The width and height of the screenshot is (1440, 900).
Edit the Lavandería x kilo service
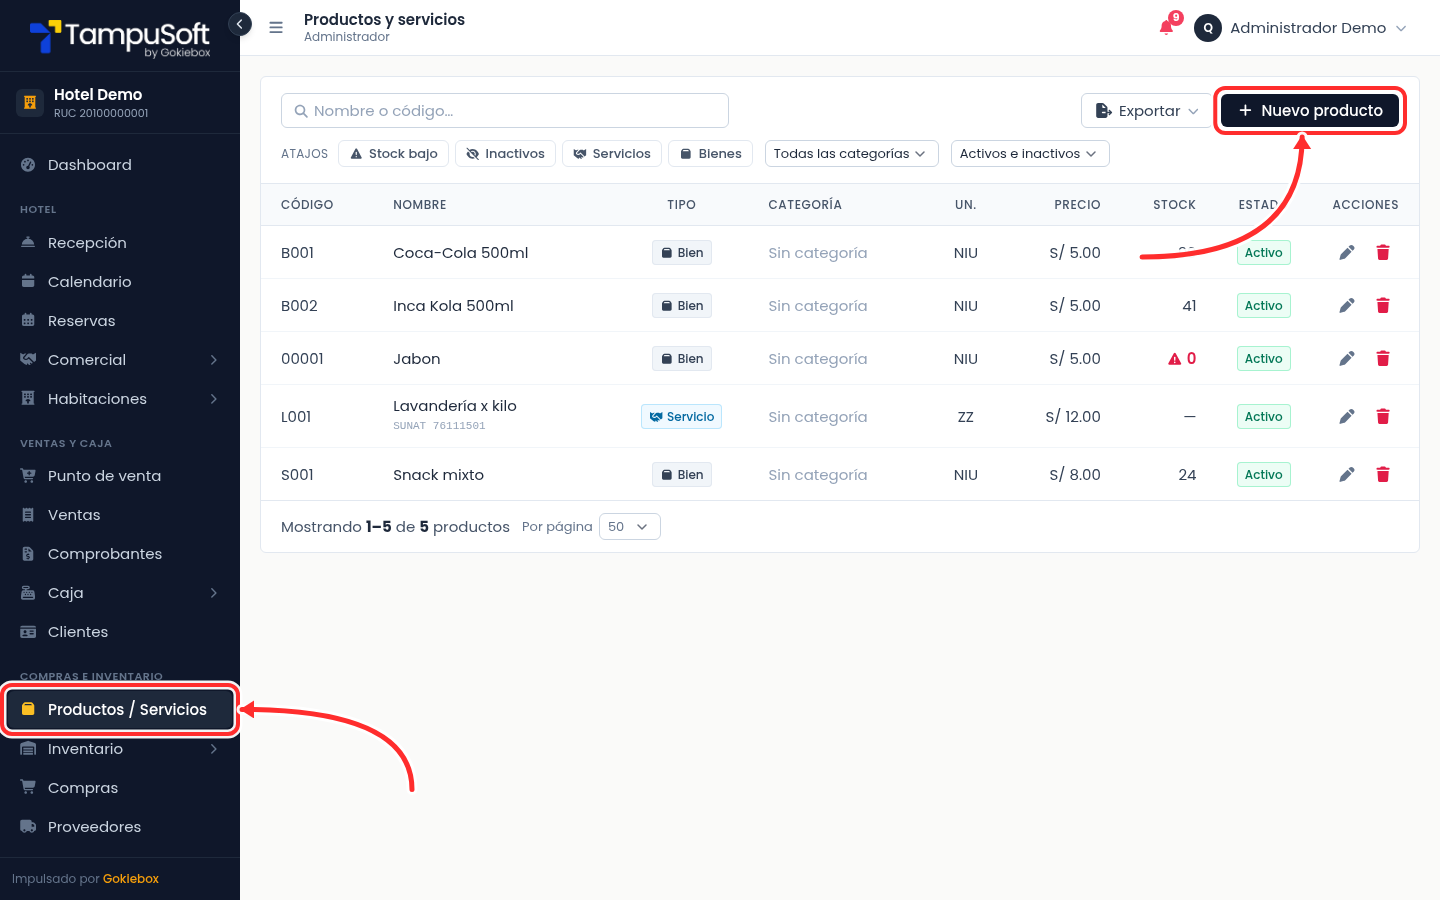pyautogui.click(x=1347, y=417)
